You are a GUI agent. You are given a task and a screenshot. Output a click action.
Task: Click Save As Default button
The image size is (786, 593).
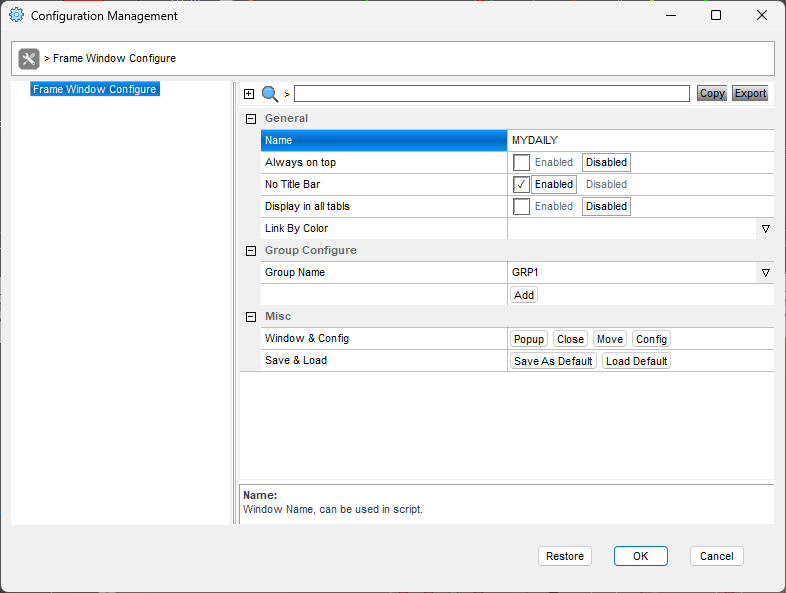point(553,361)
